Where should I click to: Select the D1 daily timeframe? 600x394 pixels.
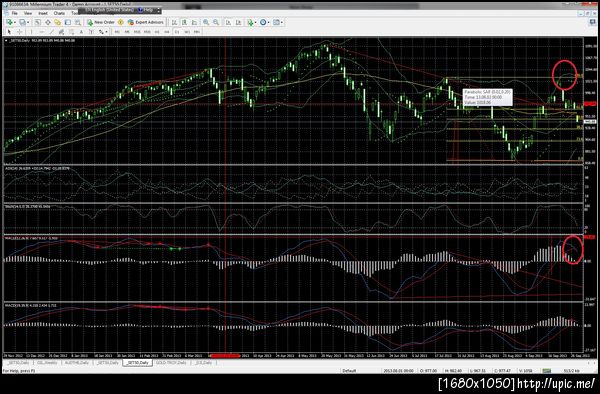[177, 32]
